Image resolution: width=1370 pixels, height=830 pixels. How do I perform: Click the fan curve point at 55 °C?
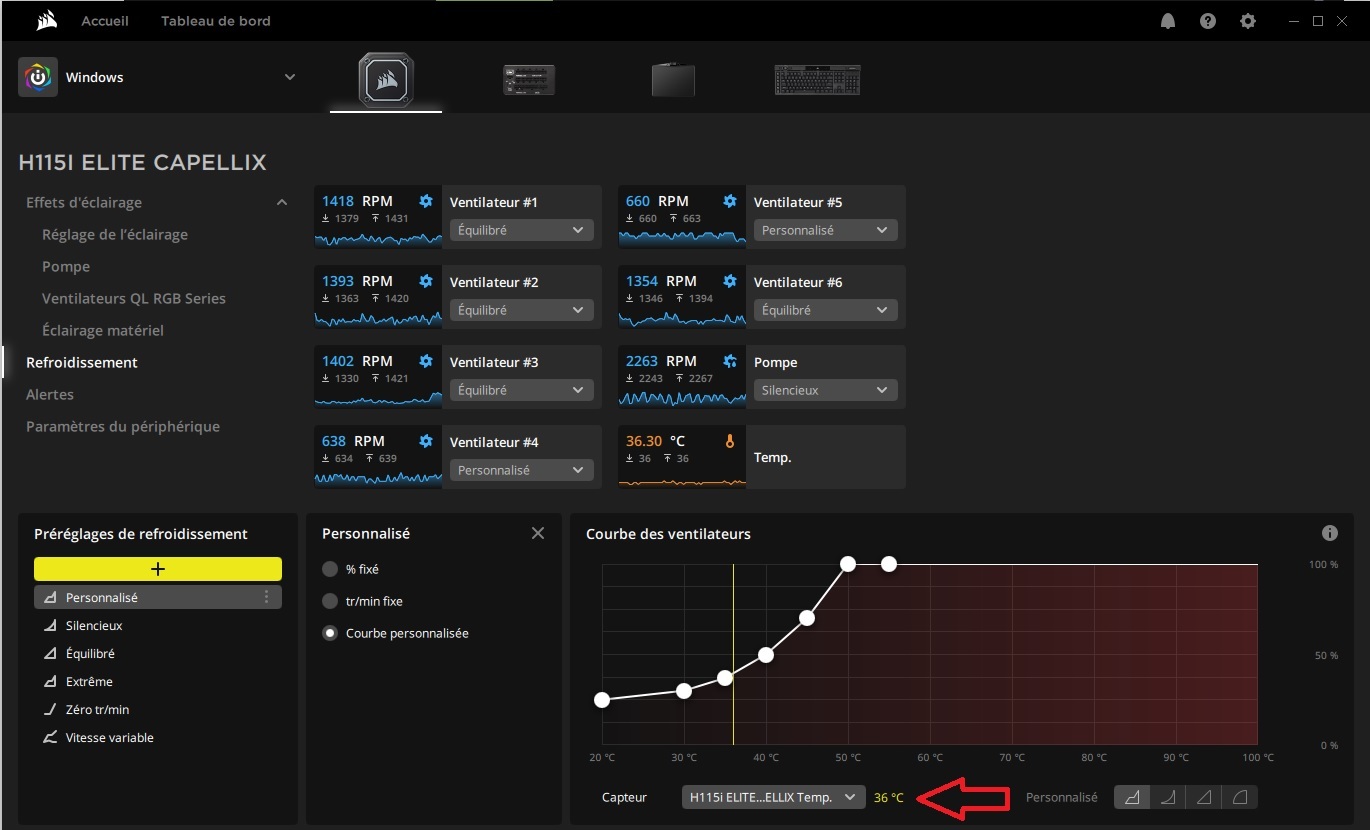(889, 564)
